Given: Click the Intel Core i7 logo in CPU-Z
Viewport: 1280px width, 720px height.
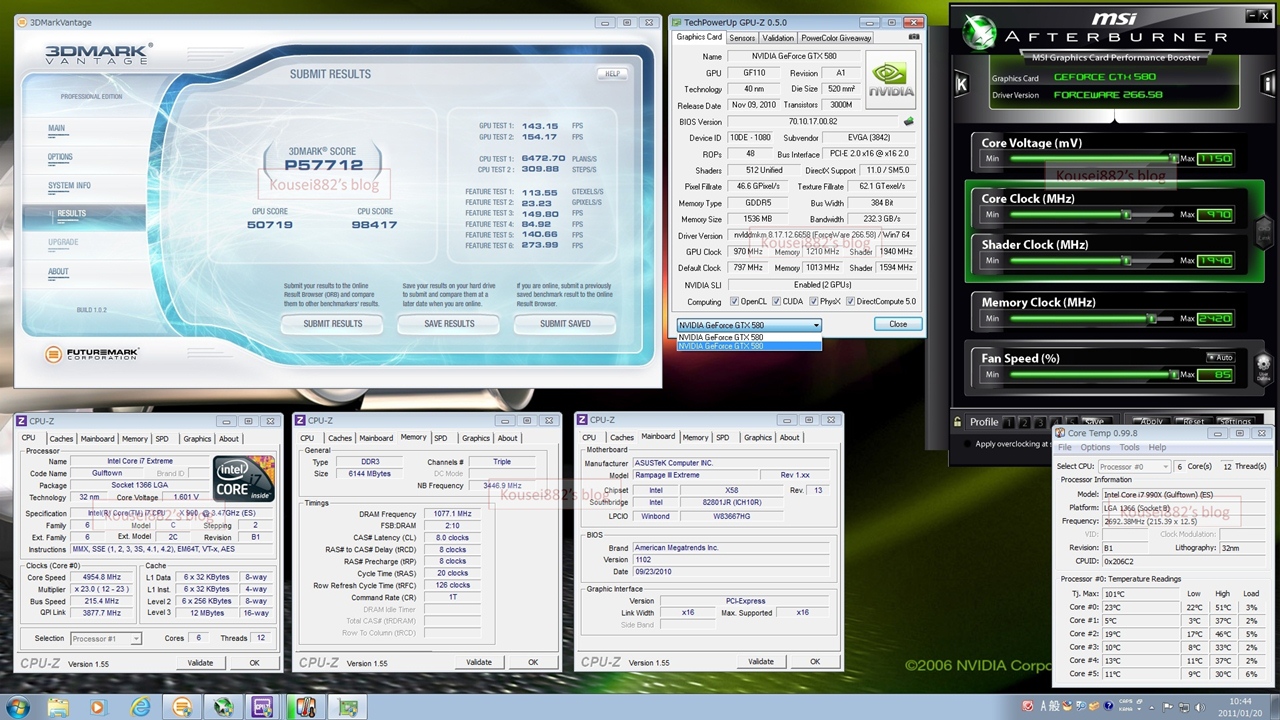Looking at the screenshot, I should (x=243, y=478).
